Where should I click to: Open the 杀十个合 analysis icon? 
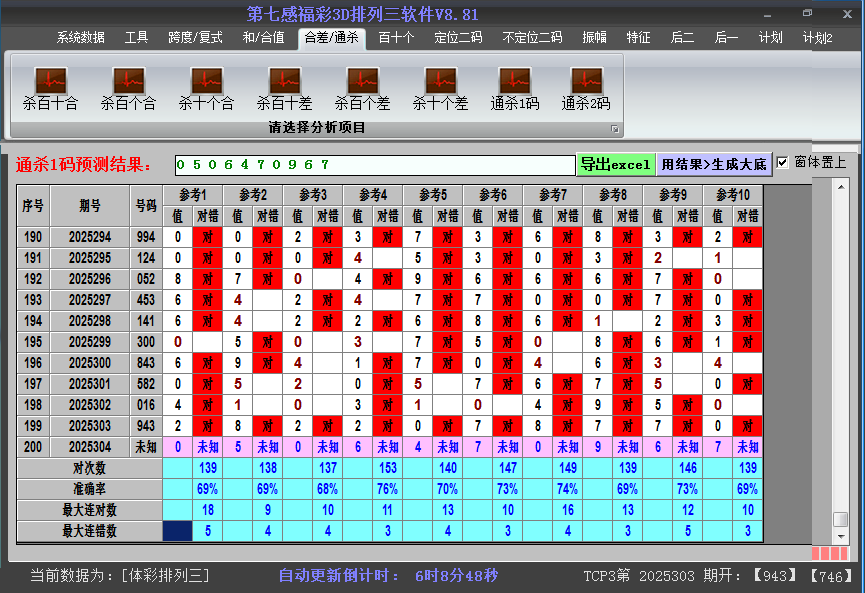[x=206, y=82]
